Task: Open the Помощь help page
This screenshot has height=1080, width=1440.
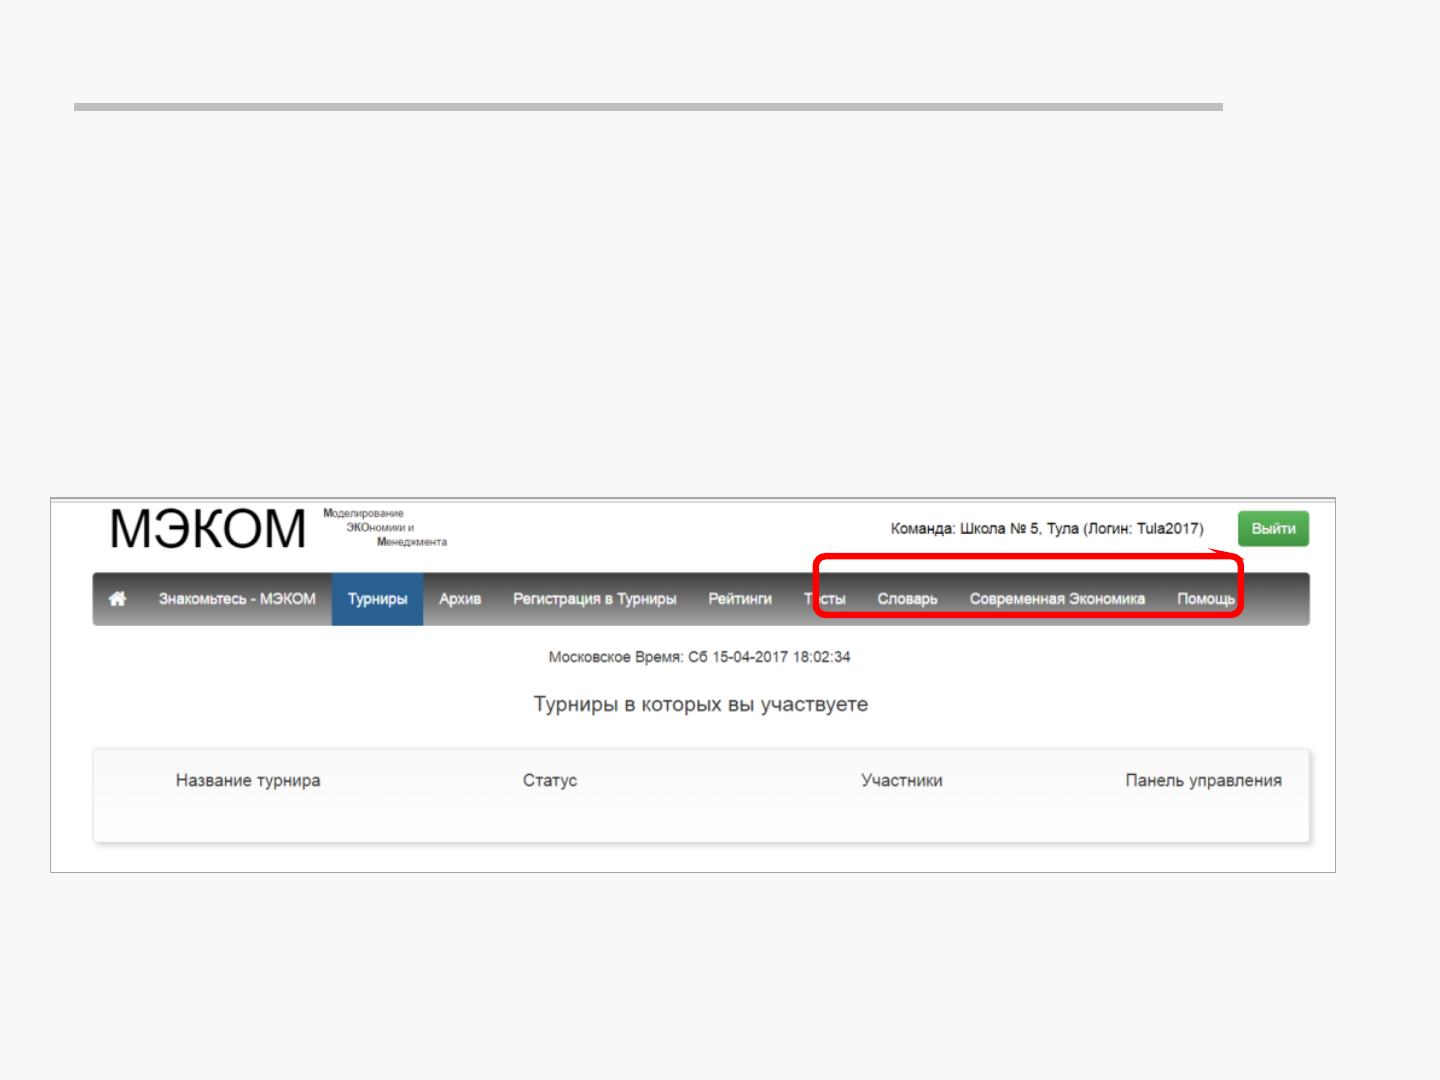Action: [x=1205, y=599]
